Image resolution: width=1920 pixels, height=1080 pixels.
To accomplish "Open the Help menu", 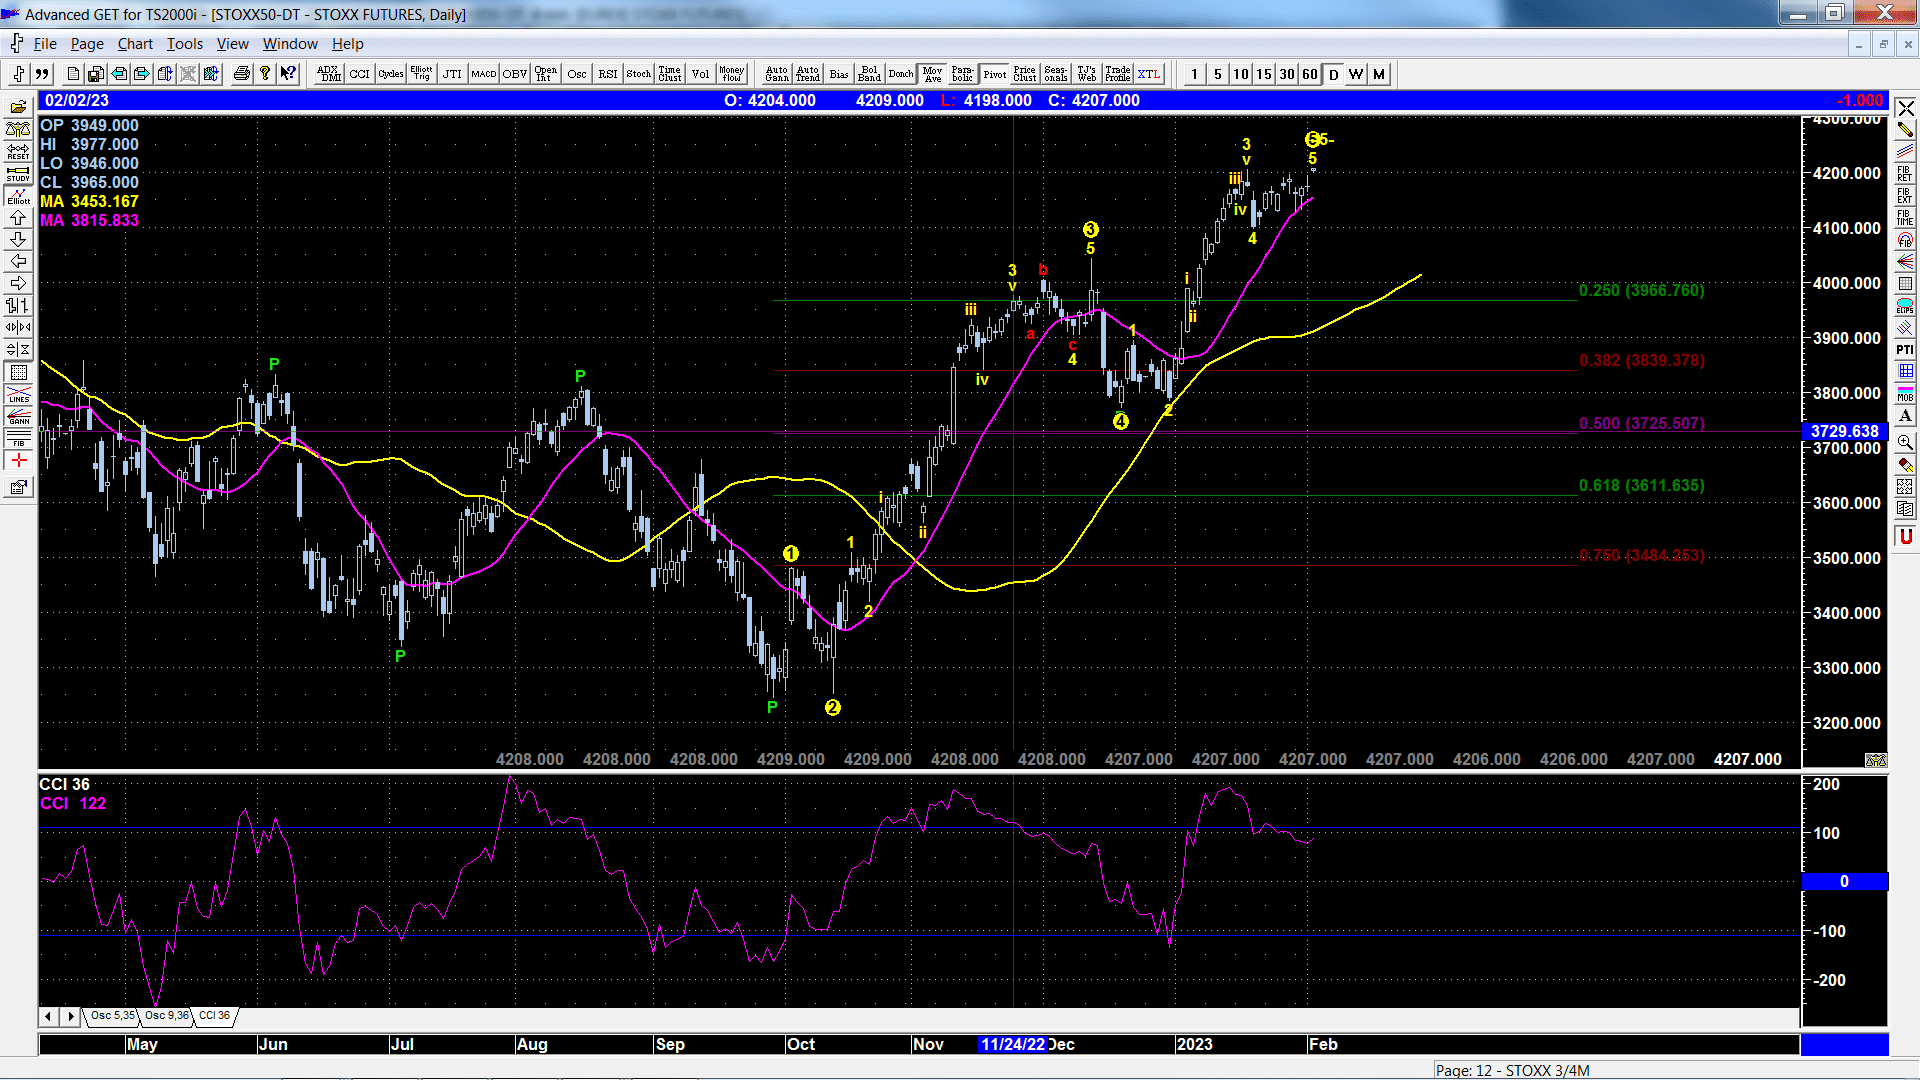I will [x=348, y=44].
